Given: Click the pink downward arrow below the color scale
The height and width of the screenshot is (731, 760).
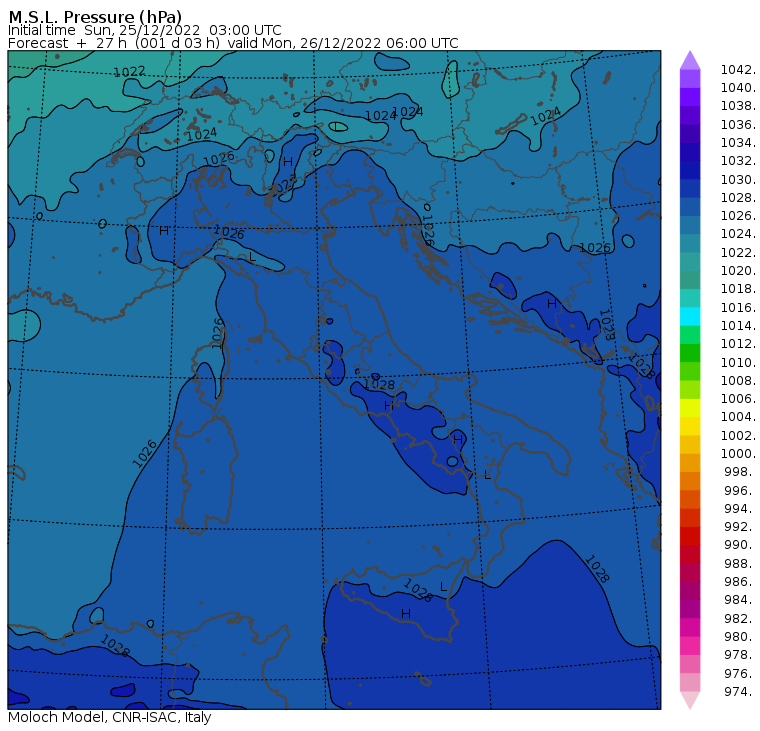Looking at the screenshot, I should tap(690, 700).
